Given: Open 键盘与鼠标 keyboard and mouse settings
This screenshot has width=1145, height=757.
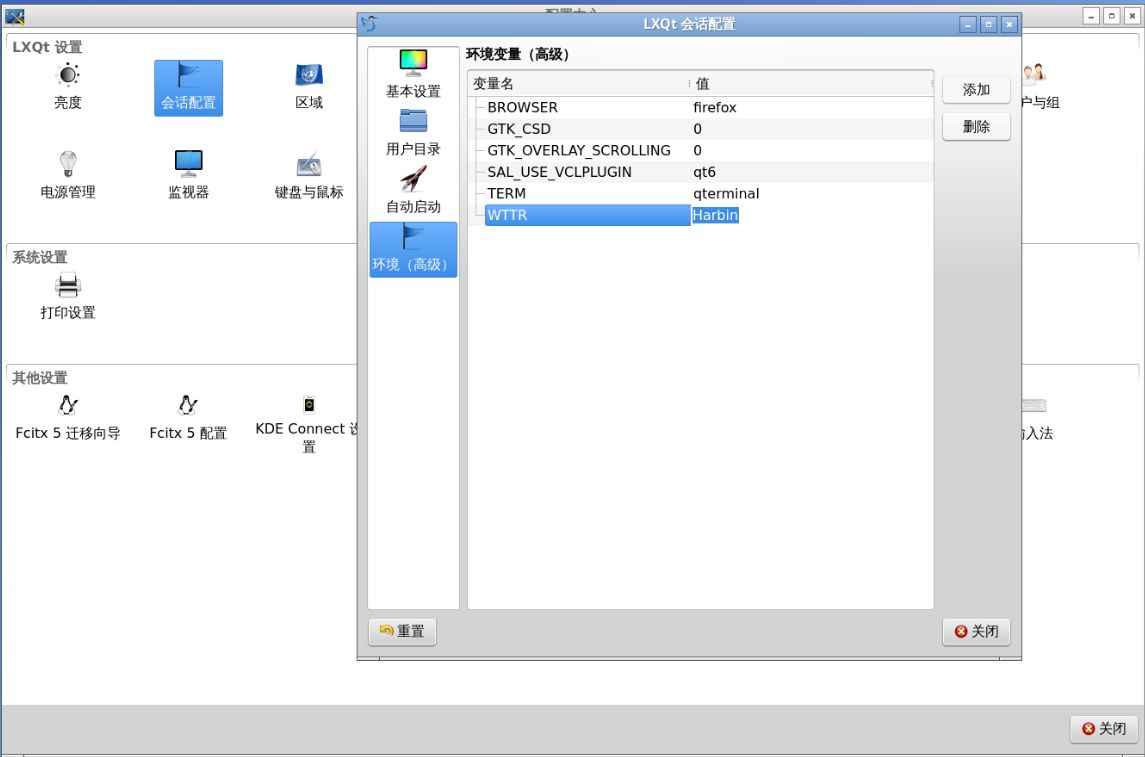Looking at the screenshot, I should pos(309,175).
